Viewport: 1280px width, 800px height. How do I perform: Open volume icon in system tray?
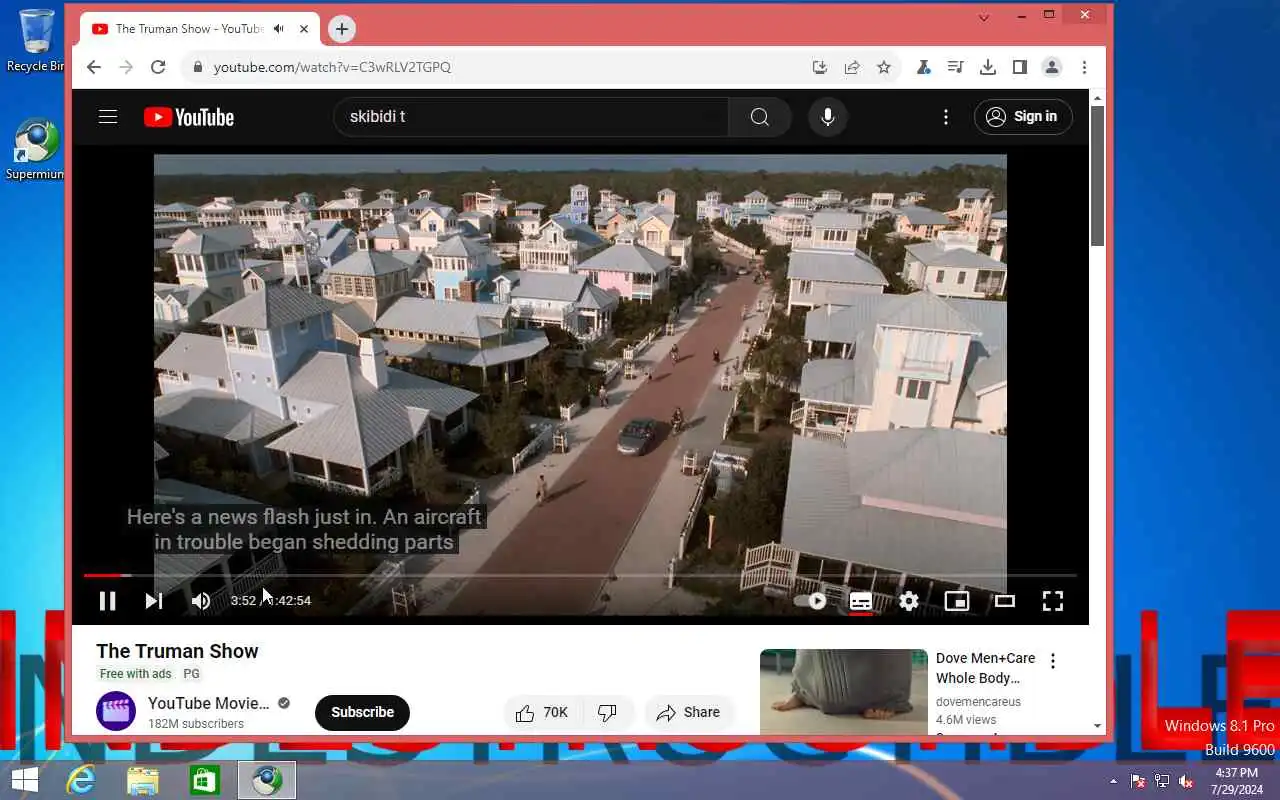point(1186,781)
